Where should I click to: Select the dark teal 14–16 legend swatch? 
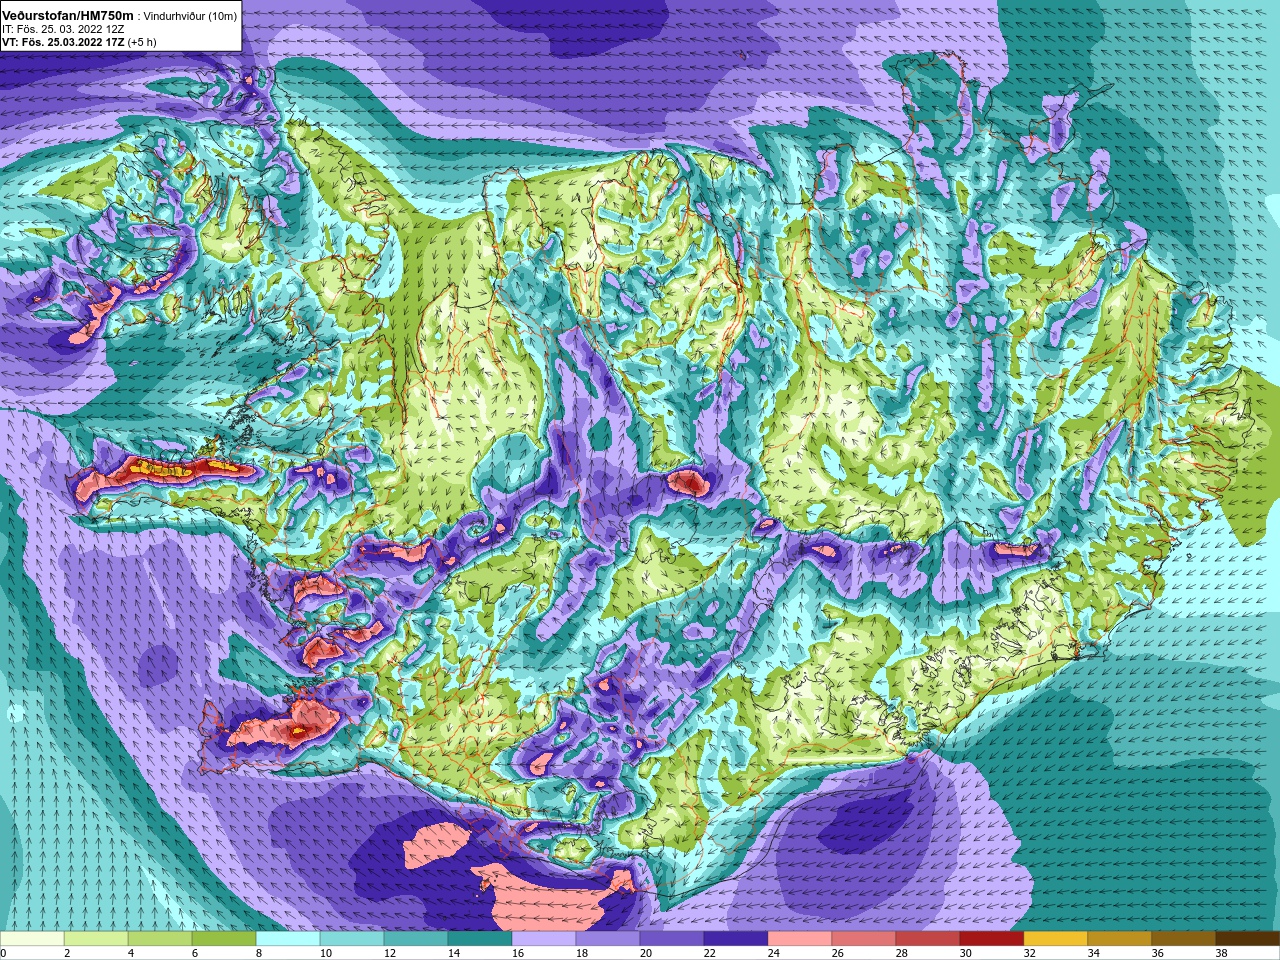(480, 939)
